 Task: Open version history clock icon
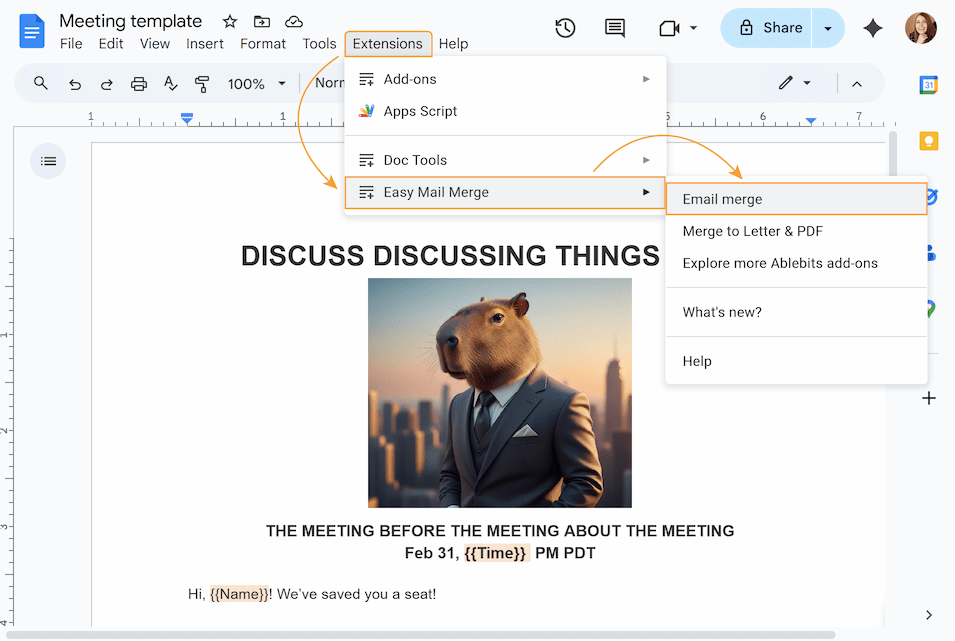pos(565,28)
